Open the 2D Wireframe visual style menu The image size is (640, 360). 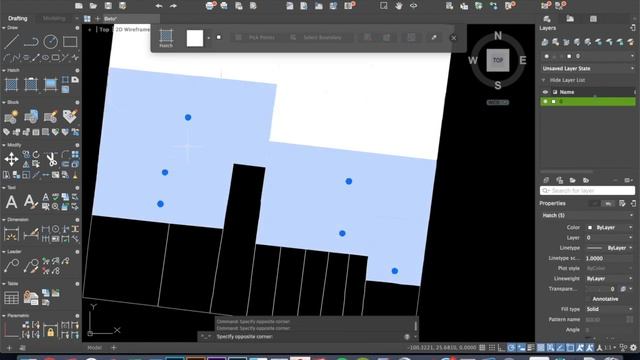pos(133,29)
